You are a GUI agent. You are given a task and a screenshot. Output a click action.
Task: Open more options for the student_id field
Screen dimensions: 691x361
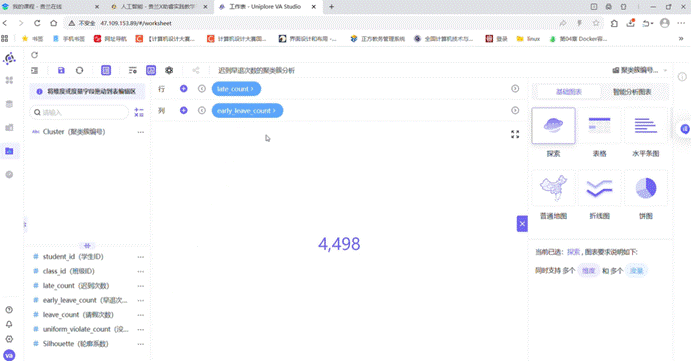click(141, 257)
